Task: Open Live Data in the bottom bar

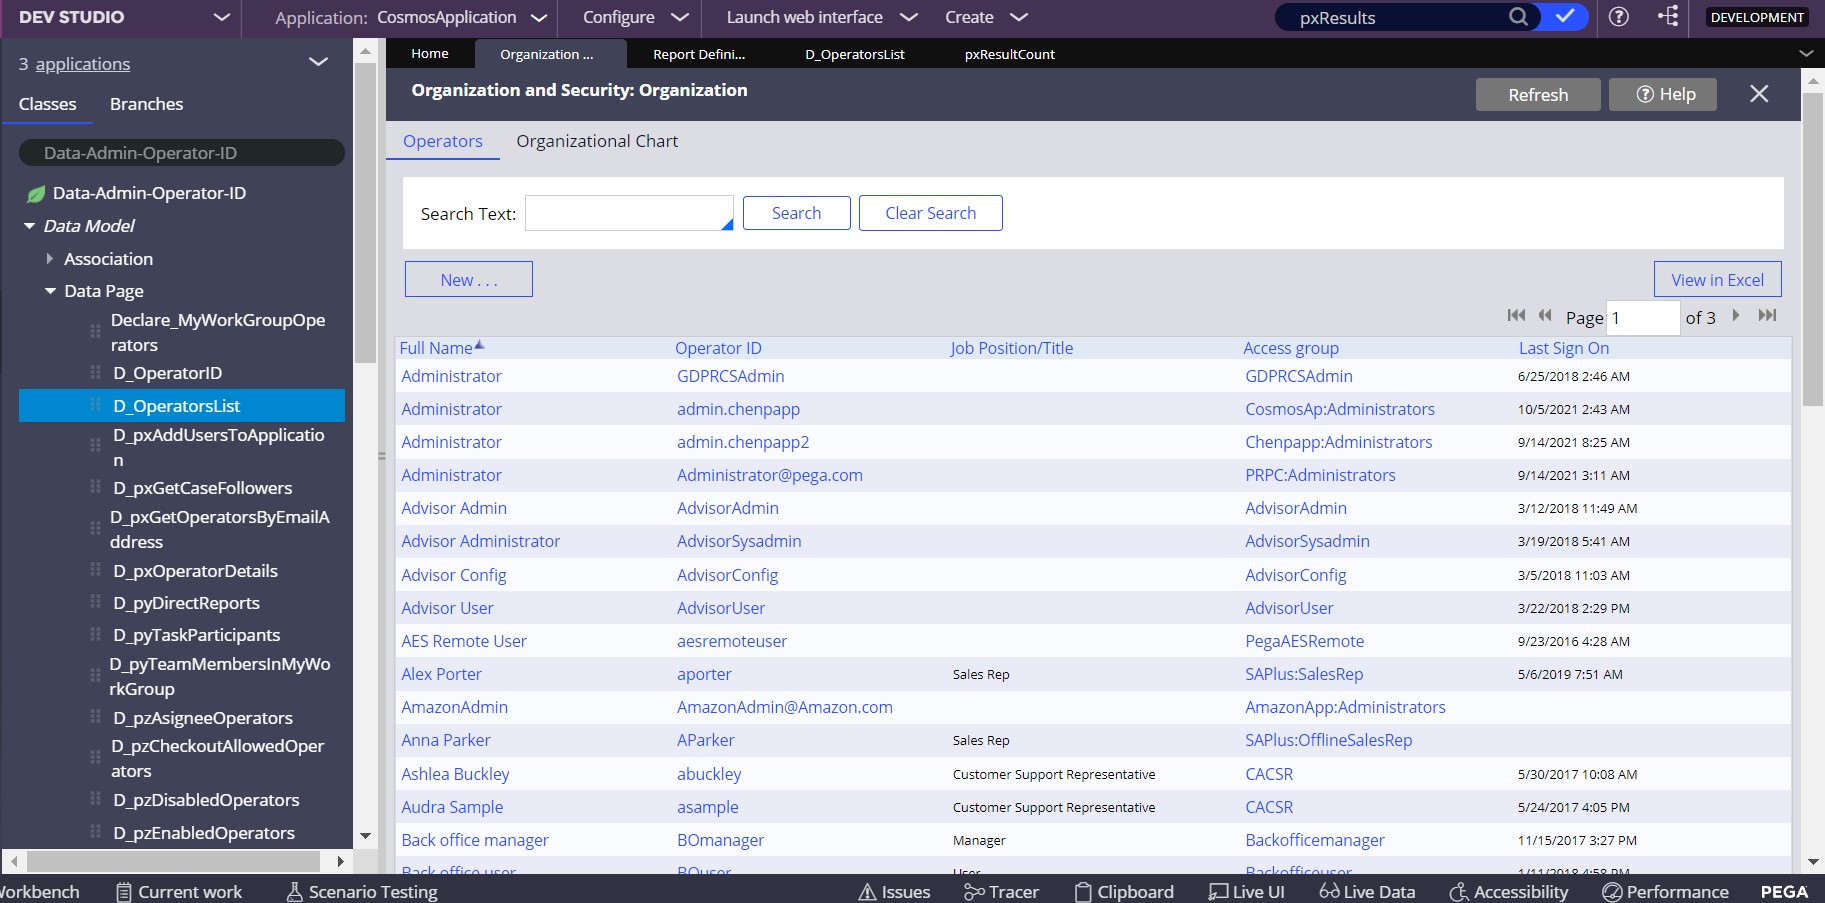Action: pyautogui.click(x=1367, y=891)
